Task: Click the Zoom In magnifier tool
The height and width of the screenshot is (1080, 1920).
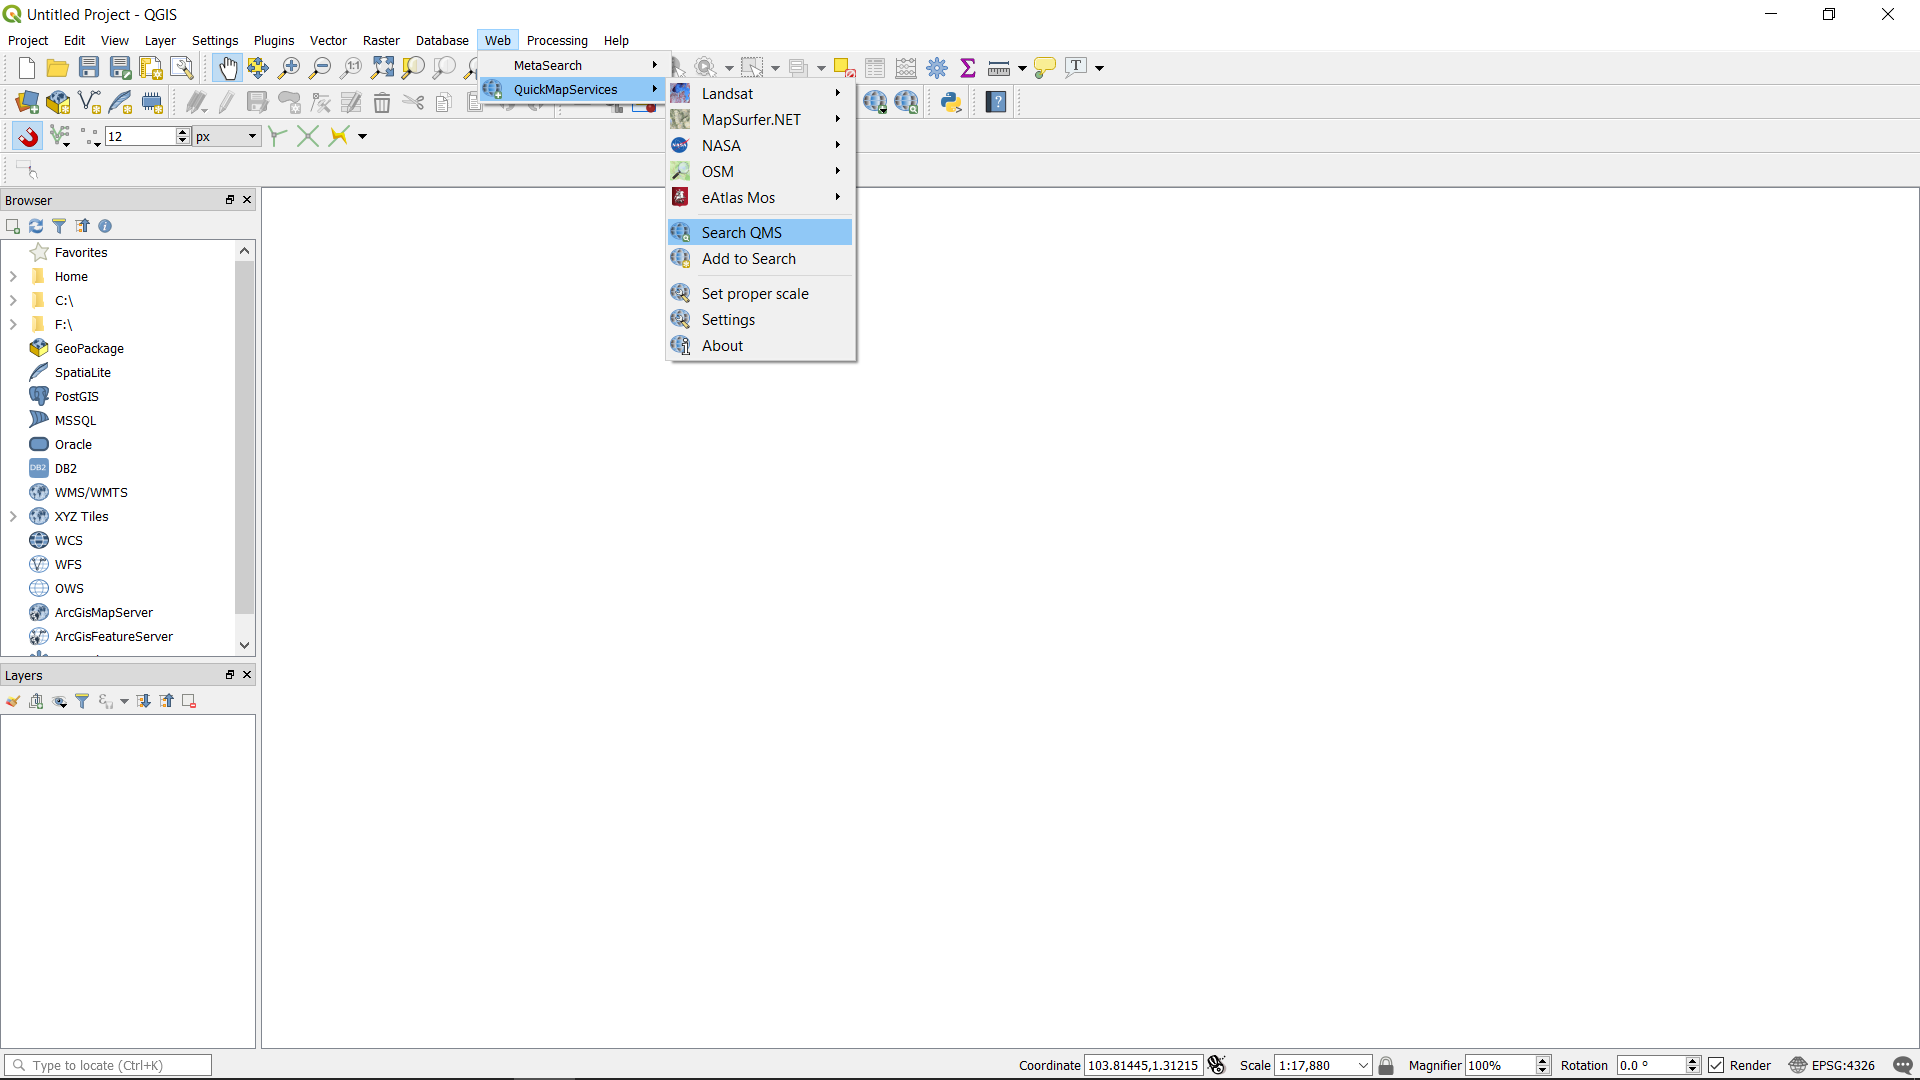Action: point(289,68)
